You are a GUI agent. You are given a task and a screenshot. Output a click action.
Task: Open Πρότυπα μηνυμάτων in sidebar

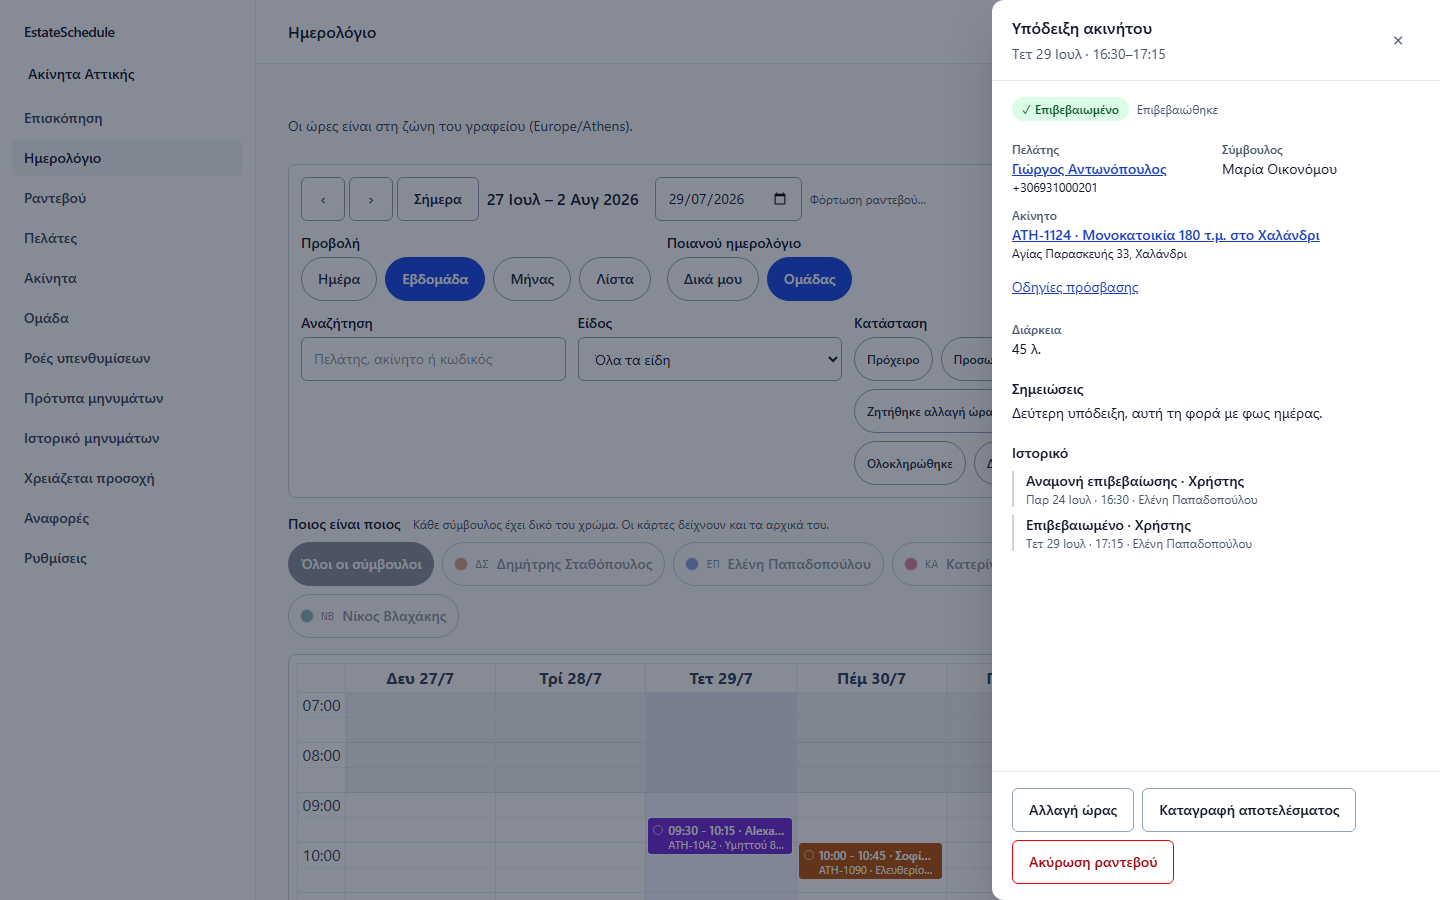pyautogui.click(x=127, y=398)
